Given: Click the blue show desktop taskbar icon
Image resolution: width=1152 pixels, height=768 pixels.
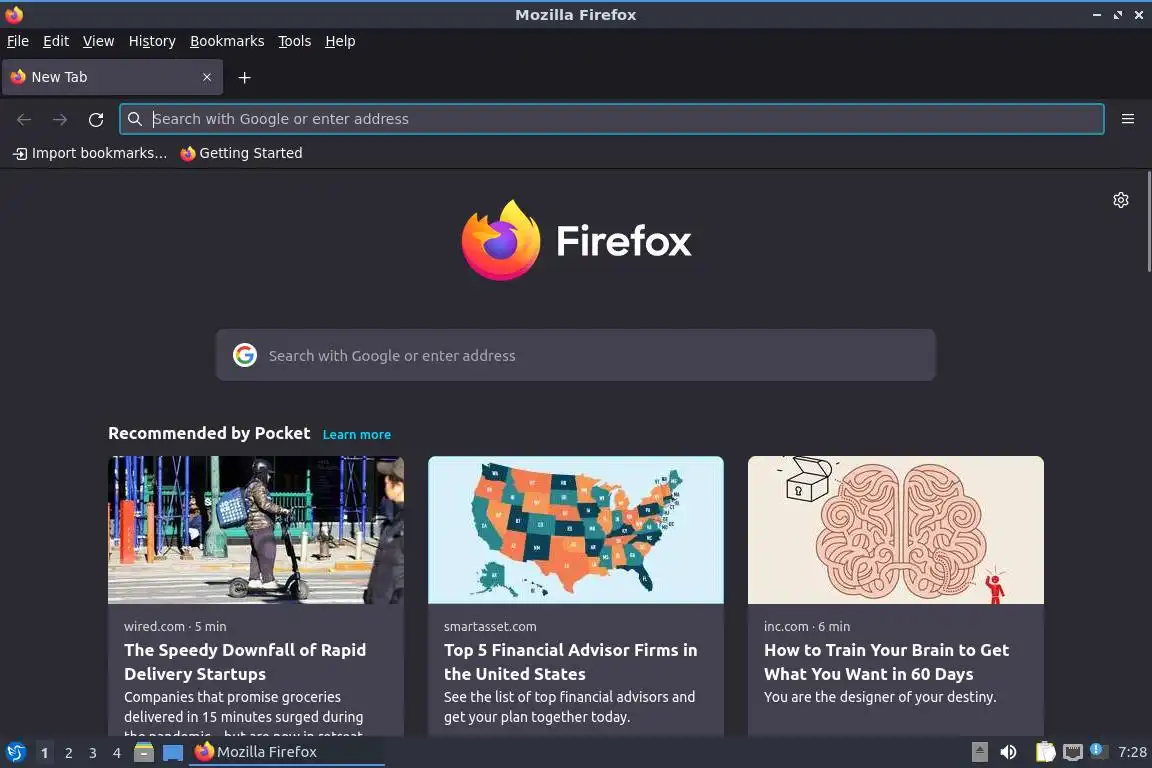Looking at the screenshot, I should pyautogui.click(x=173, y=753).
